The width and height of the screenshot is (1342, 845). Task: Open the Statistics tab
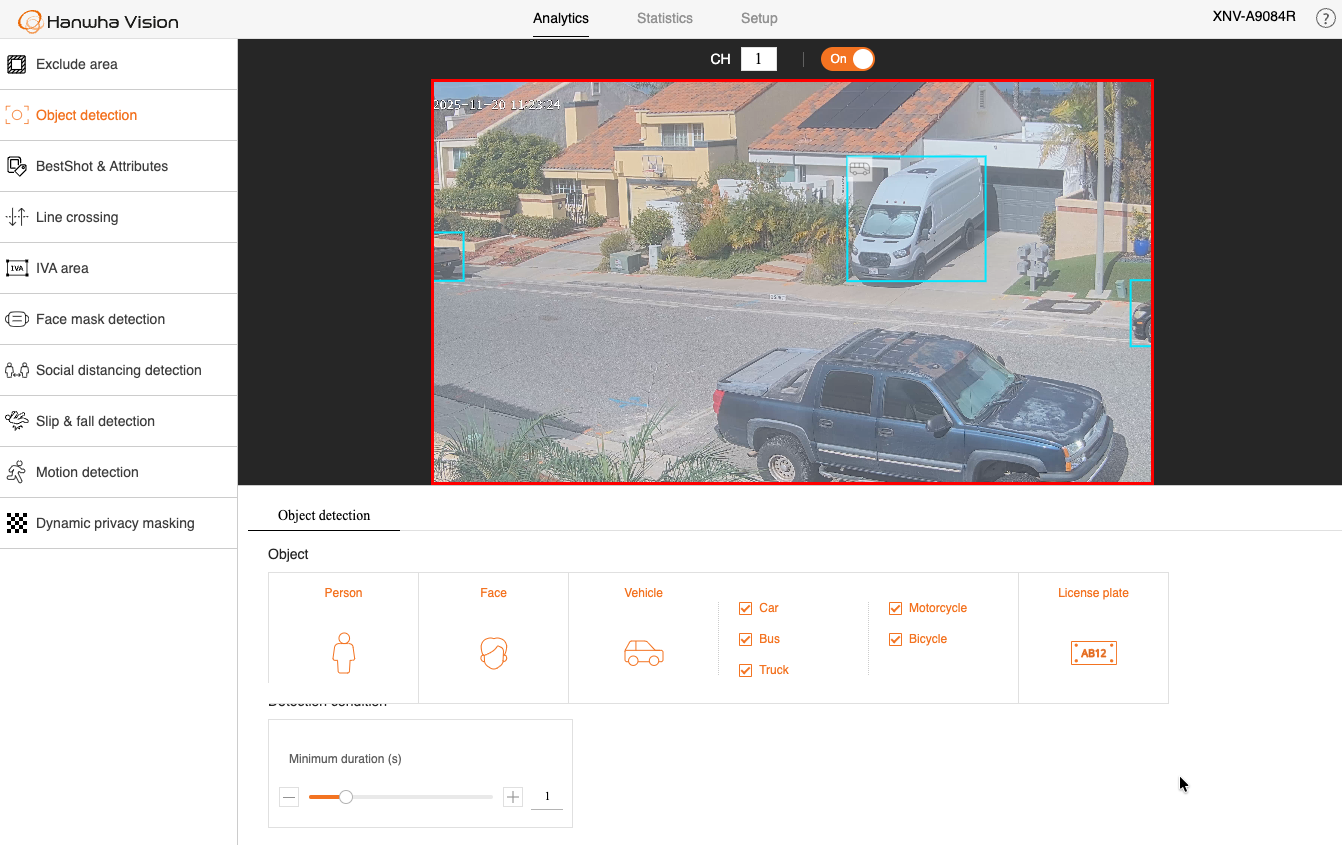(665, 18)
